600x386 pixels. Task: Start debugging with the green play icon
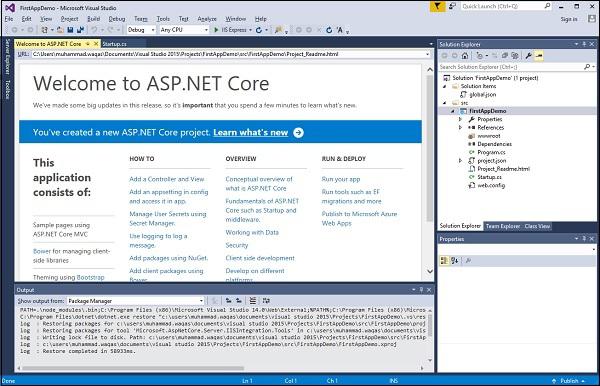(x=216, y=30)
